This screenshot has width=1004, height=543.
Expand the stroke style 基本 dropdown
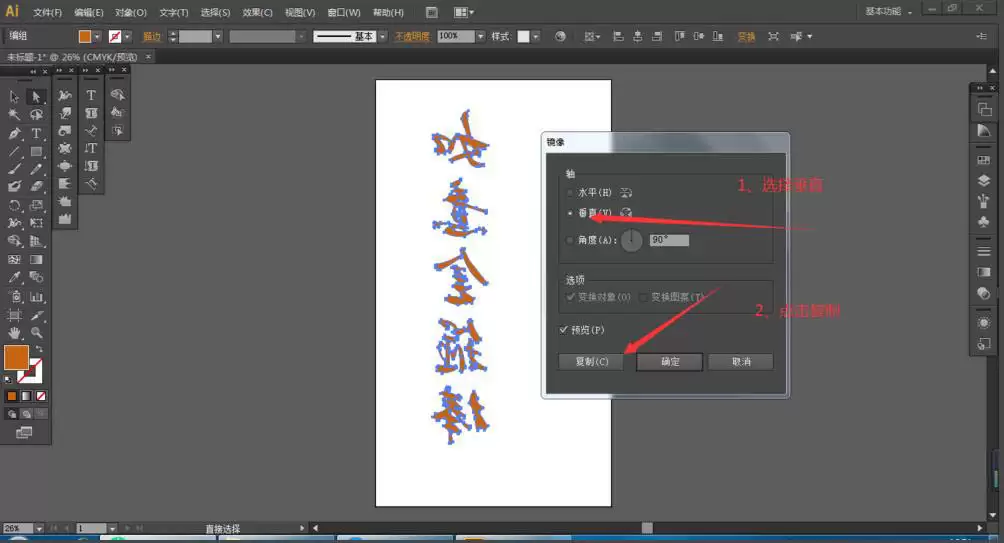(382, 36)
